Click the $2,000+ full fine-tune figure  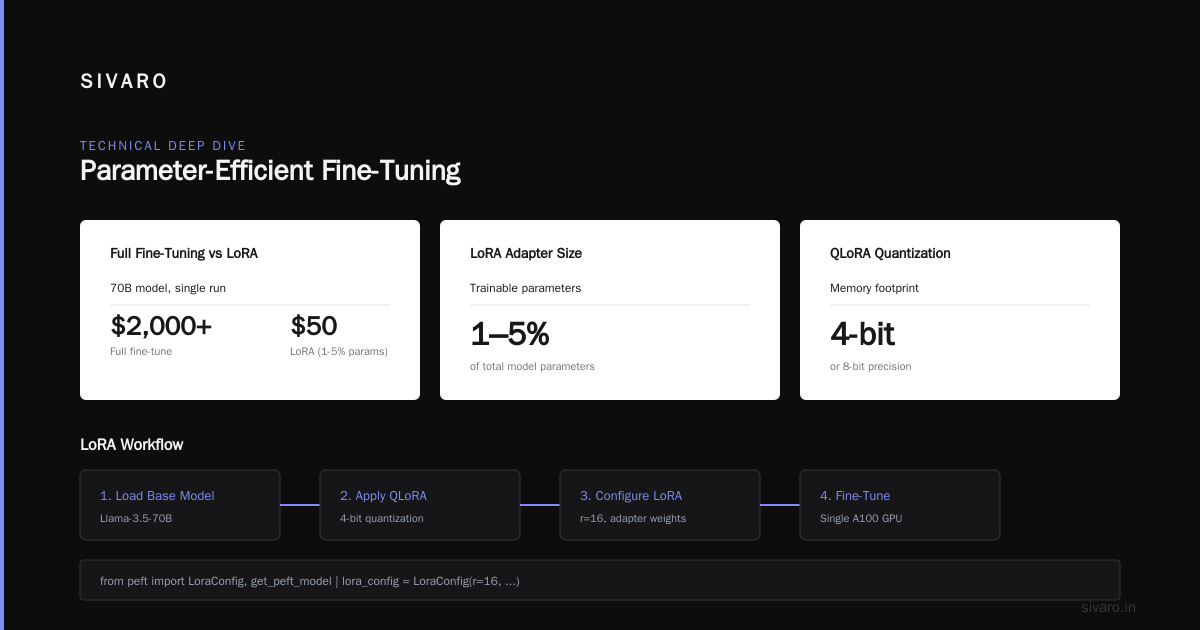161,326
